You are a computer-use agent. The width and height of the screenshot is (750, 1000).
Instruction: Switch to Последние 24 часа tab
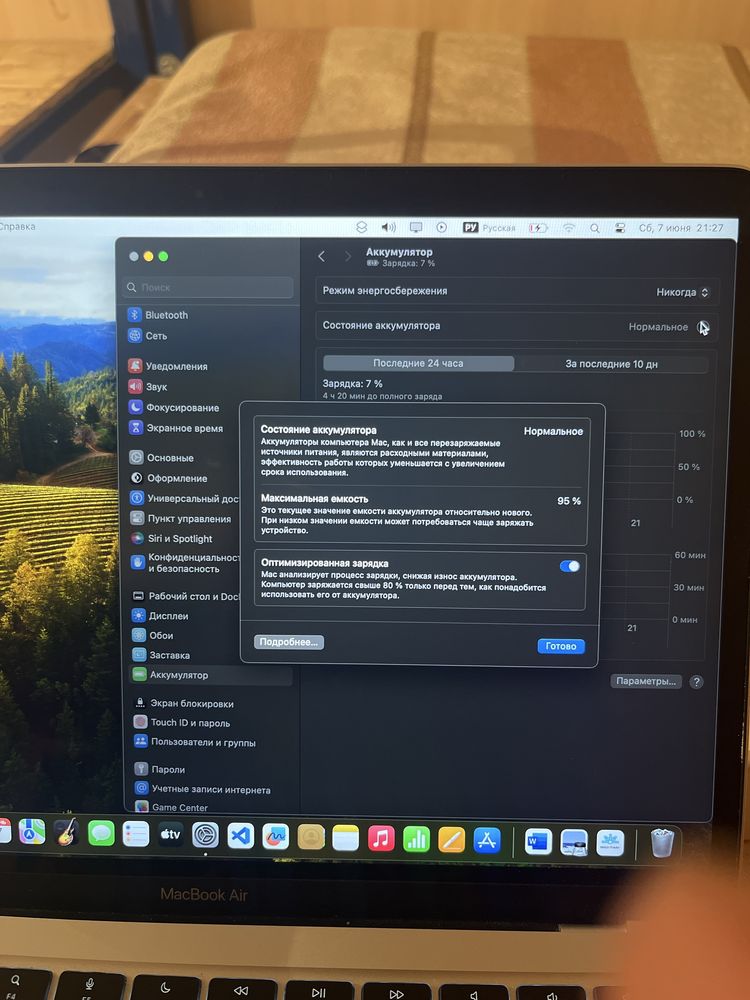click(418, 363)
